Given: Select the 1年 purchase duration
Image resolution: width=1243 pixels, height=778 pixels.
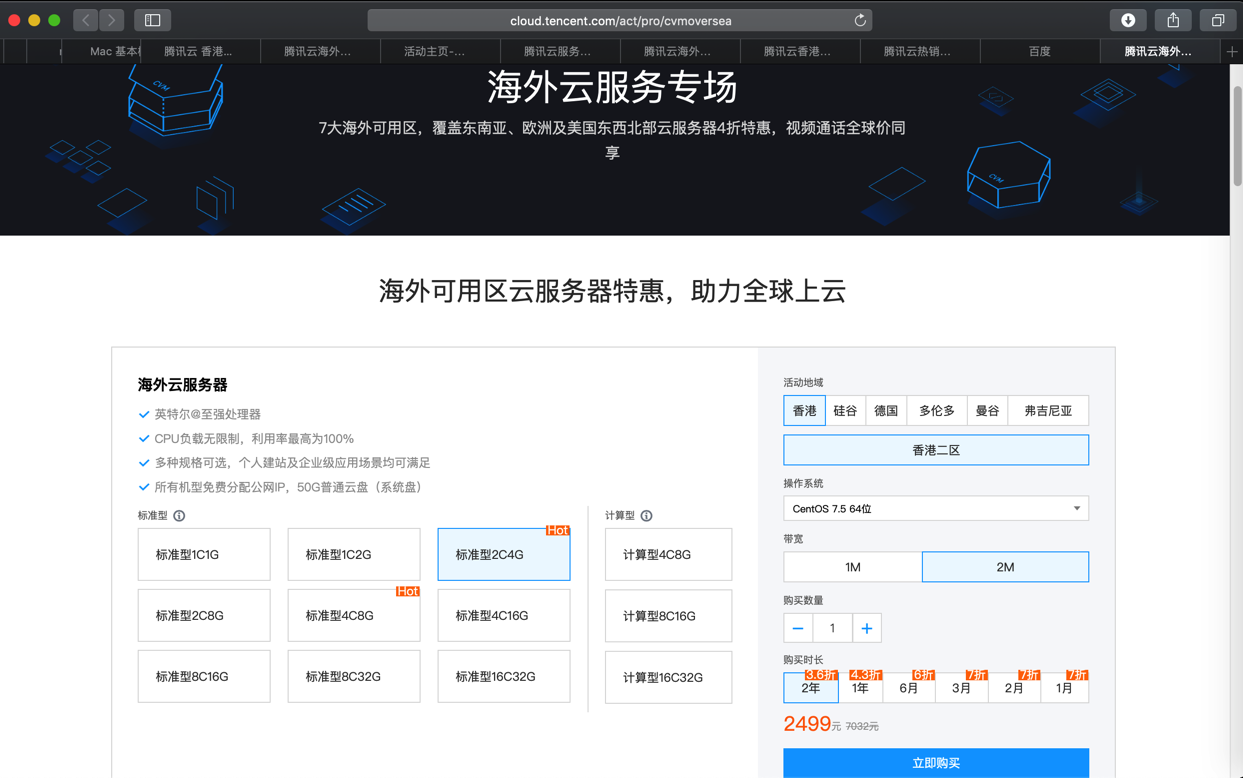Looking at the screenshot, I should (x=860, y=688).
